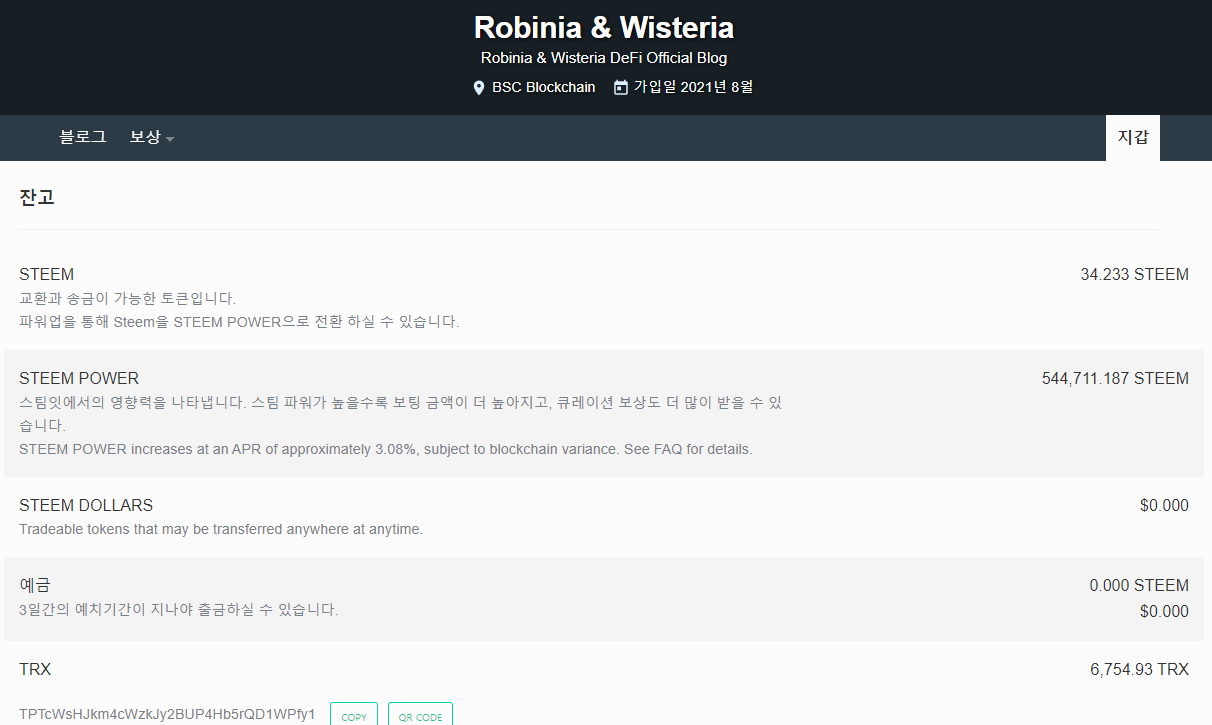Show the QR CODE for TRX address

click(420, 715)
